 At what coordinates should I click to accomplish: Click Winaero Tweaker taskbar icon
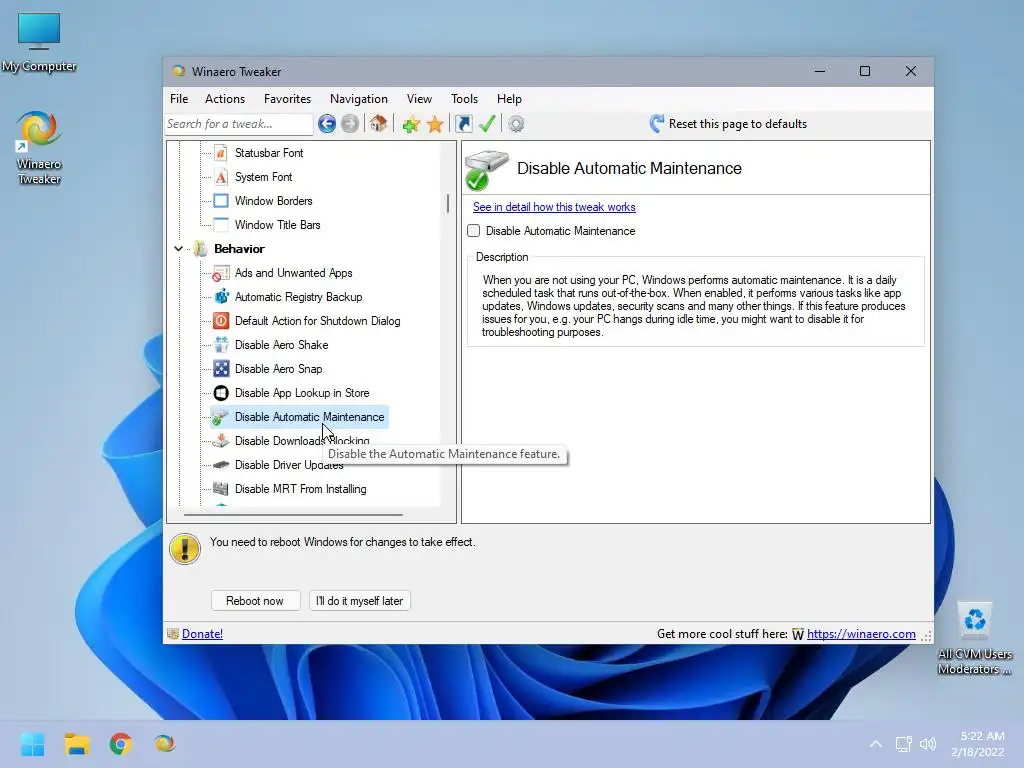click(165, 744)
